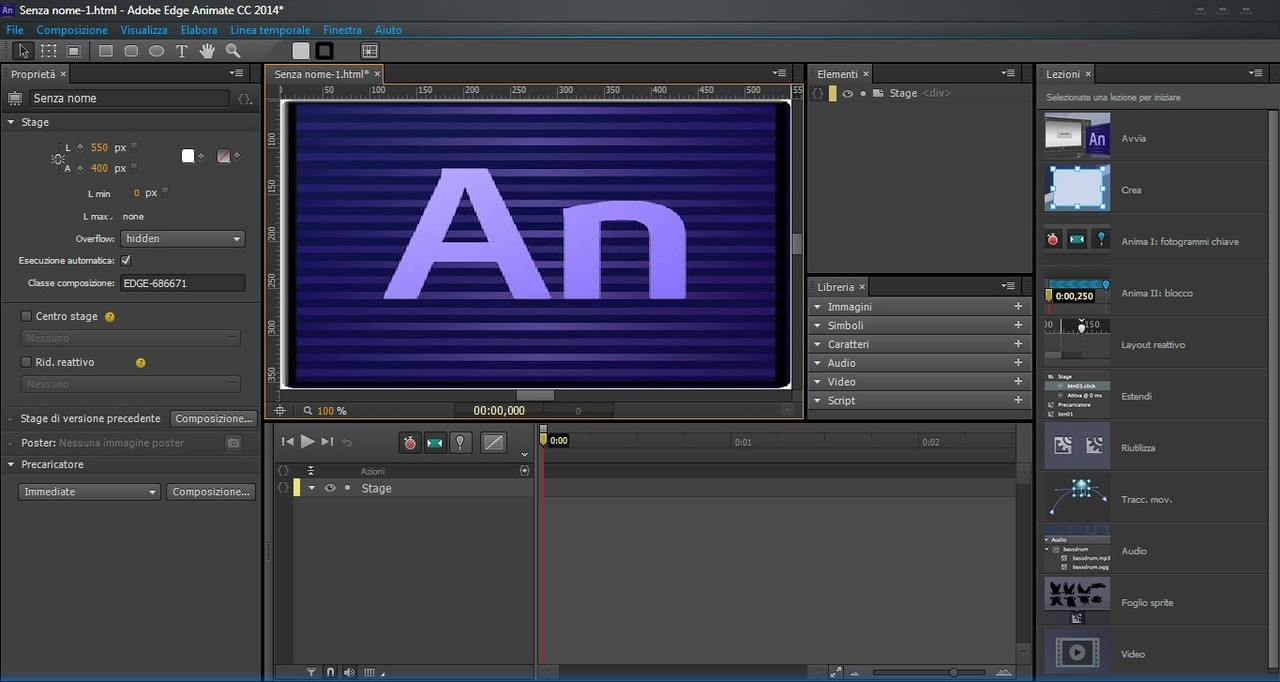Open the Elabora menu
The width and height of the screenshot is (1280, 682).
tap(198, 30)
